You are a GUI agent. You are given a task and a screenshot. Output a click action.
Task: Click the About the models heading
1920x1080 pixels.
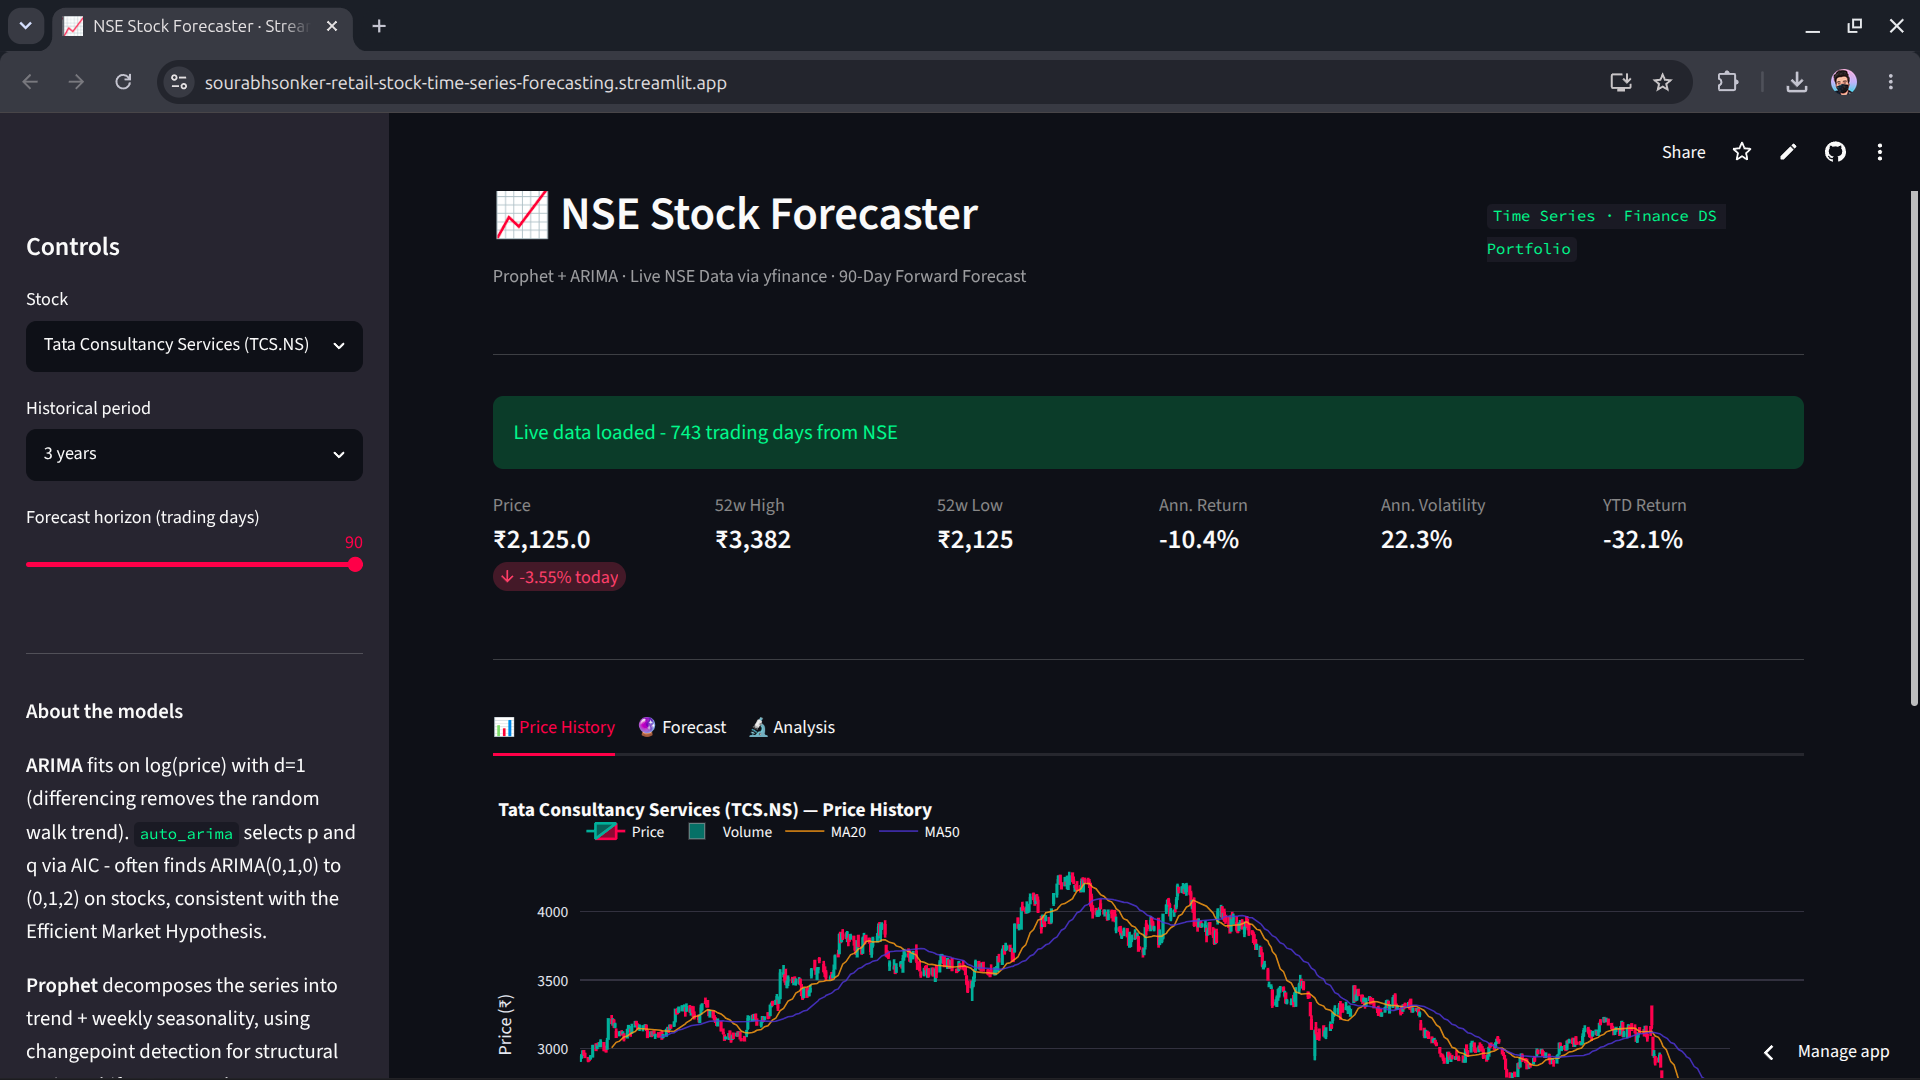click(105, 712)
